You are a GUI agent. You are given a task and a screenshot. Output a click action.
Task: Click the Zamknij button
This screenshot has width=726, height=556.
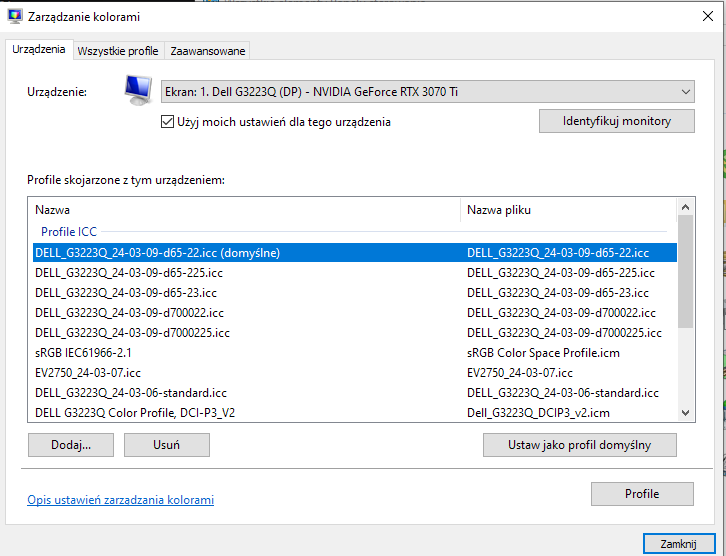(x=678, y=543)
